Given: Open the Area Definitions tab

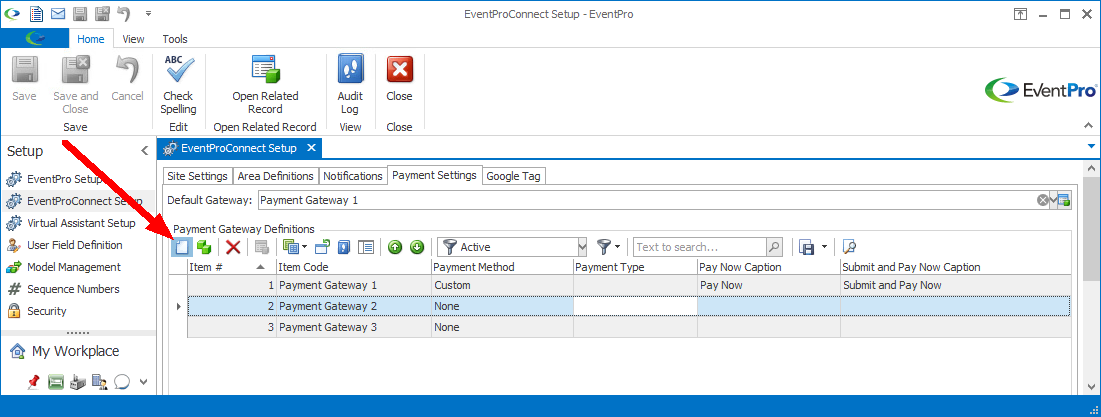Looking at the screenshot, I should point(275,176).
